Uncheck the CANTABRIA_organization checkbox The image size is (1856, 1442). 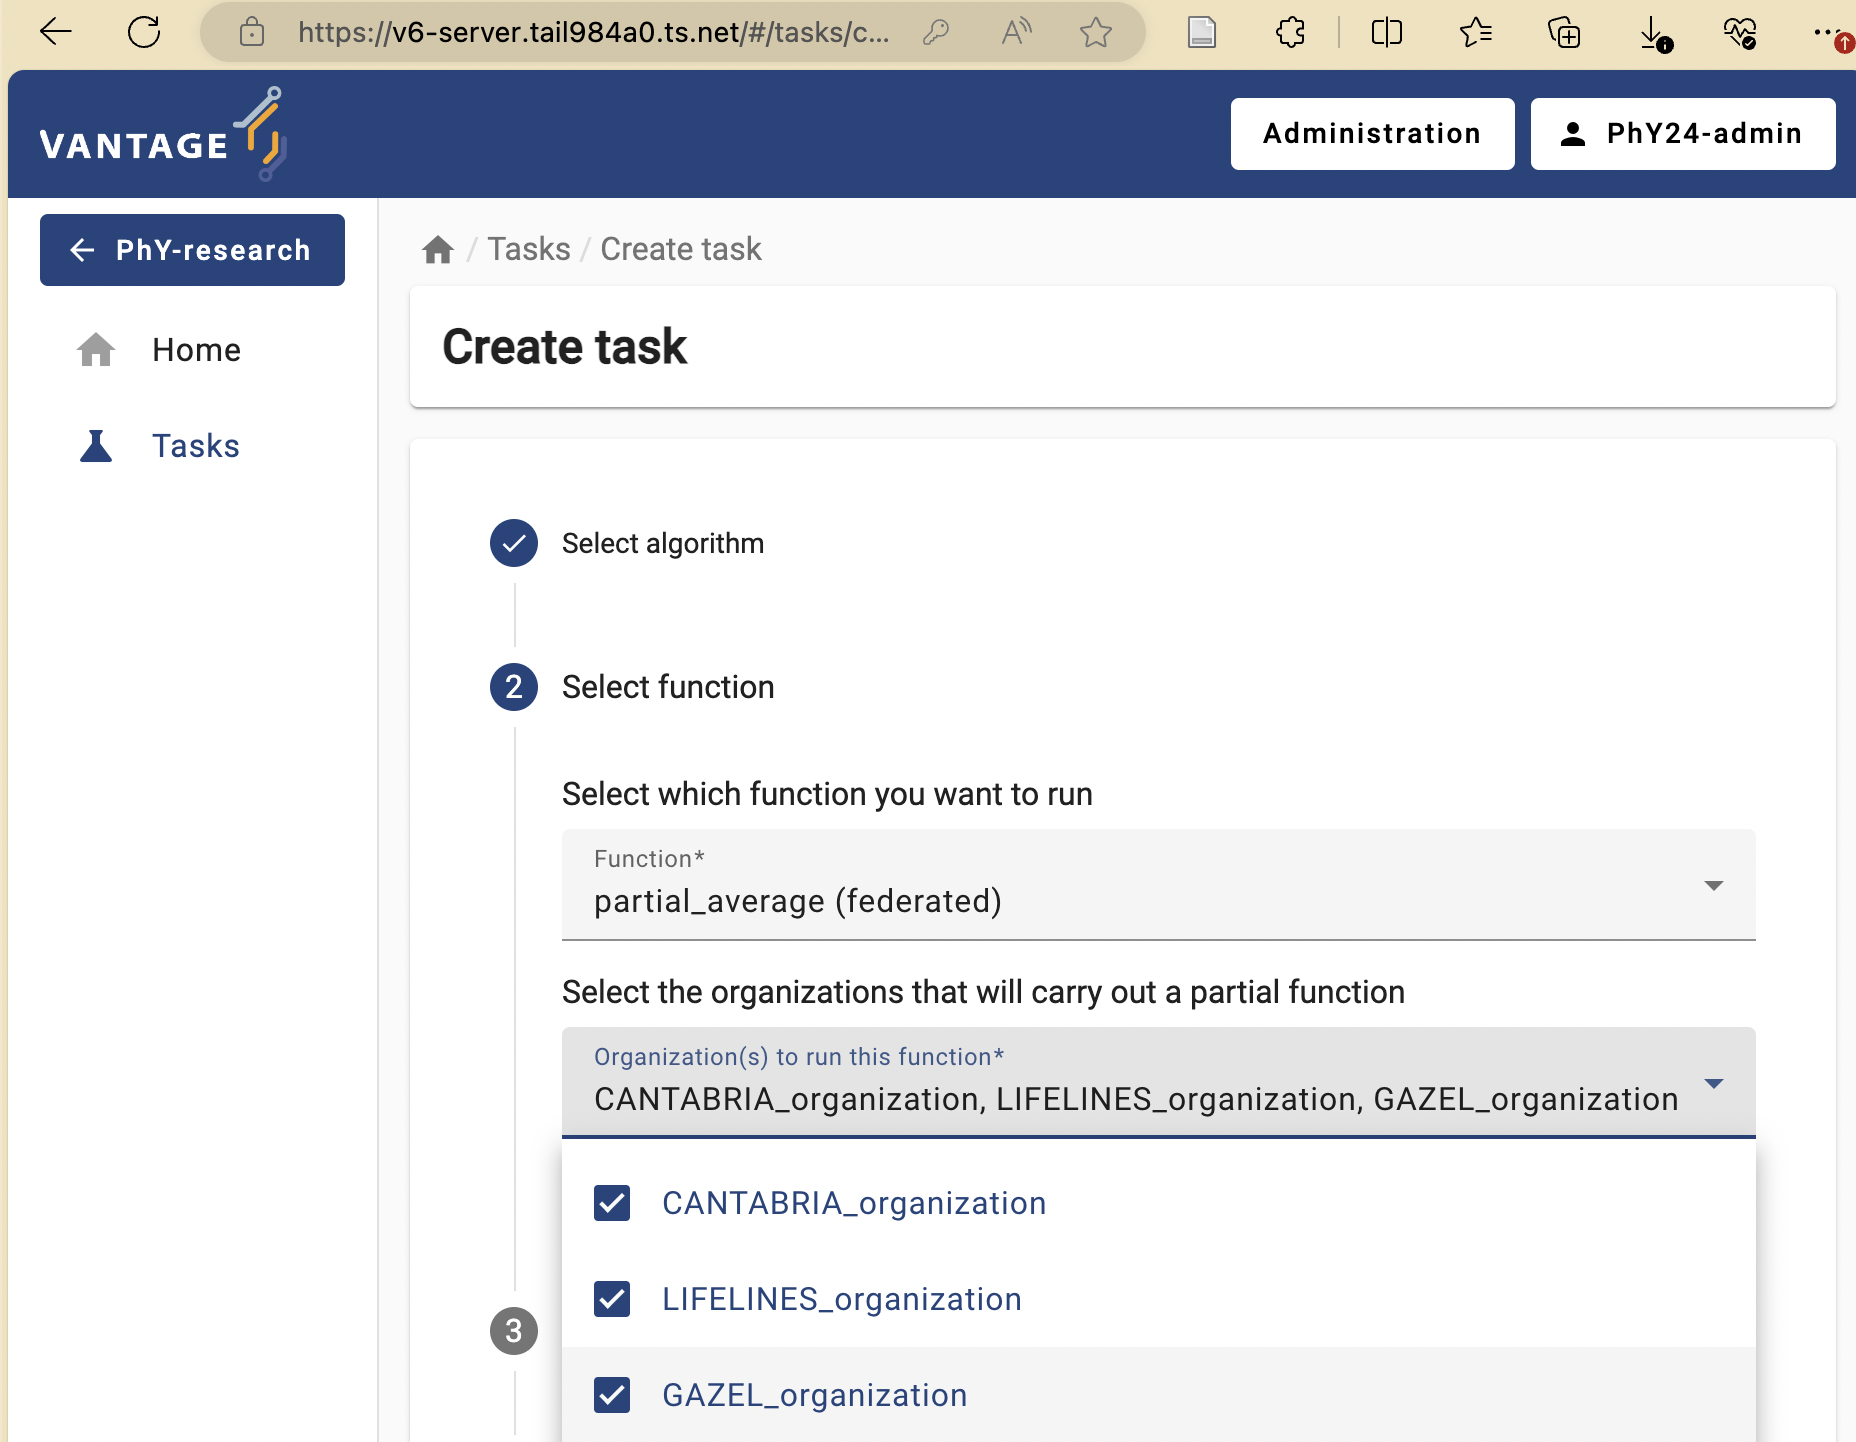612,1203
